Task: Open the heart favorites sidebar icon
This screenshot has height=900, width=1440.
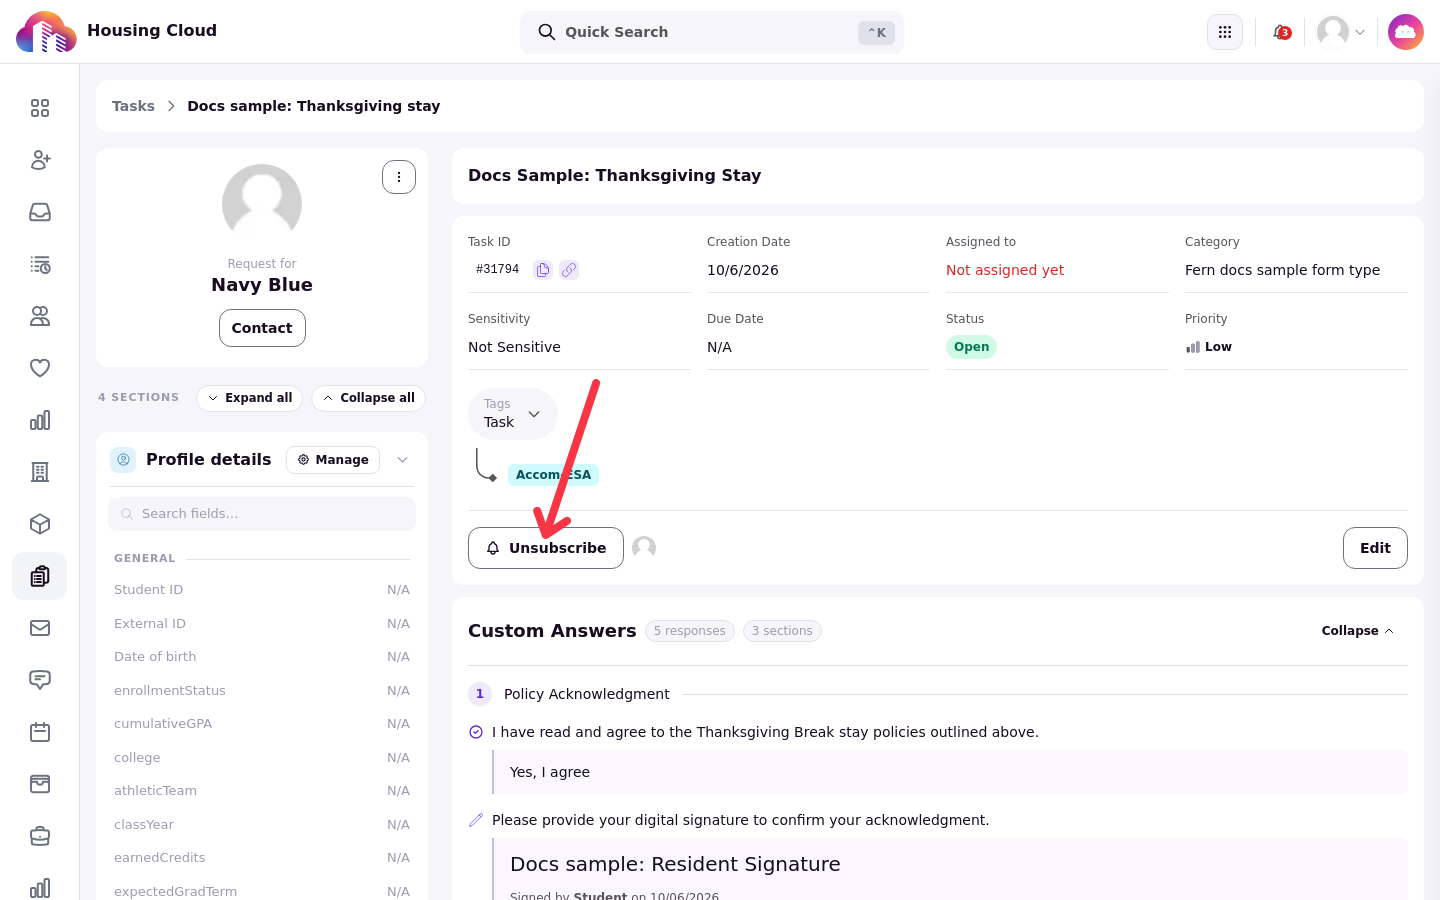Action: pos(40,368)
